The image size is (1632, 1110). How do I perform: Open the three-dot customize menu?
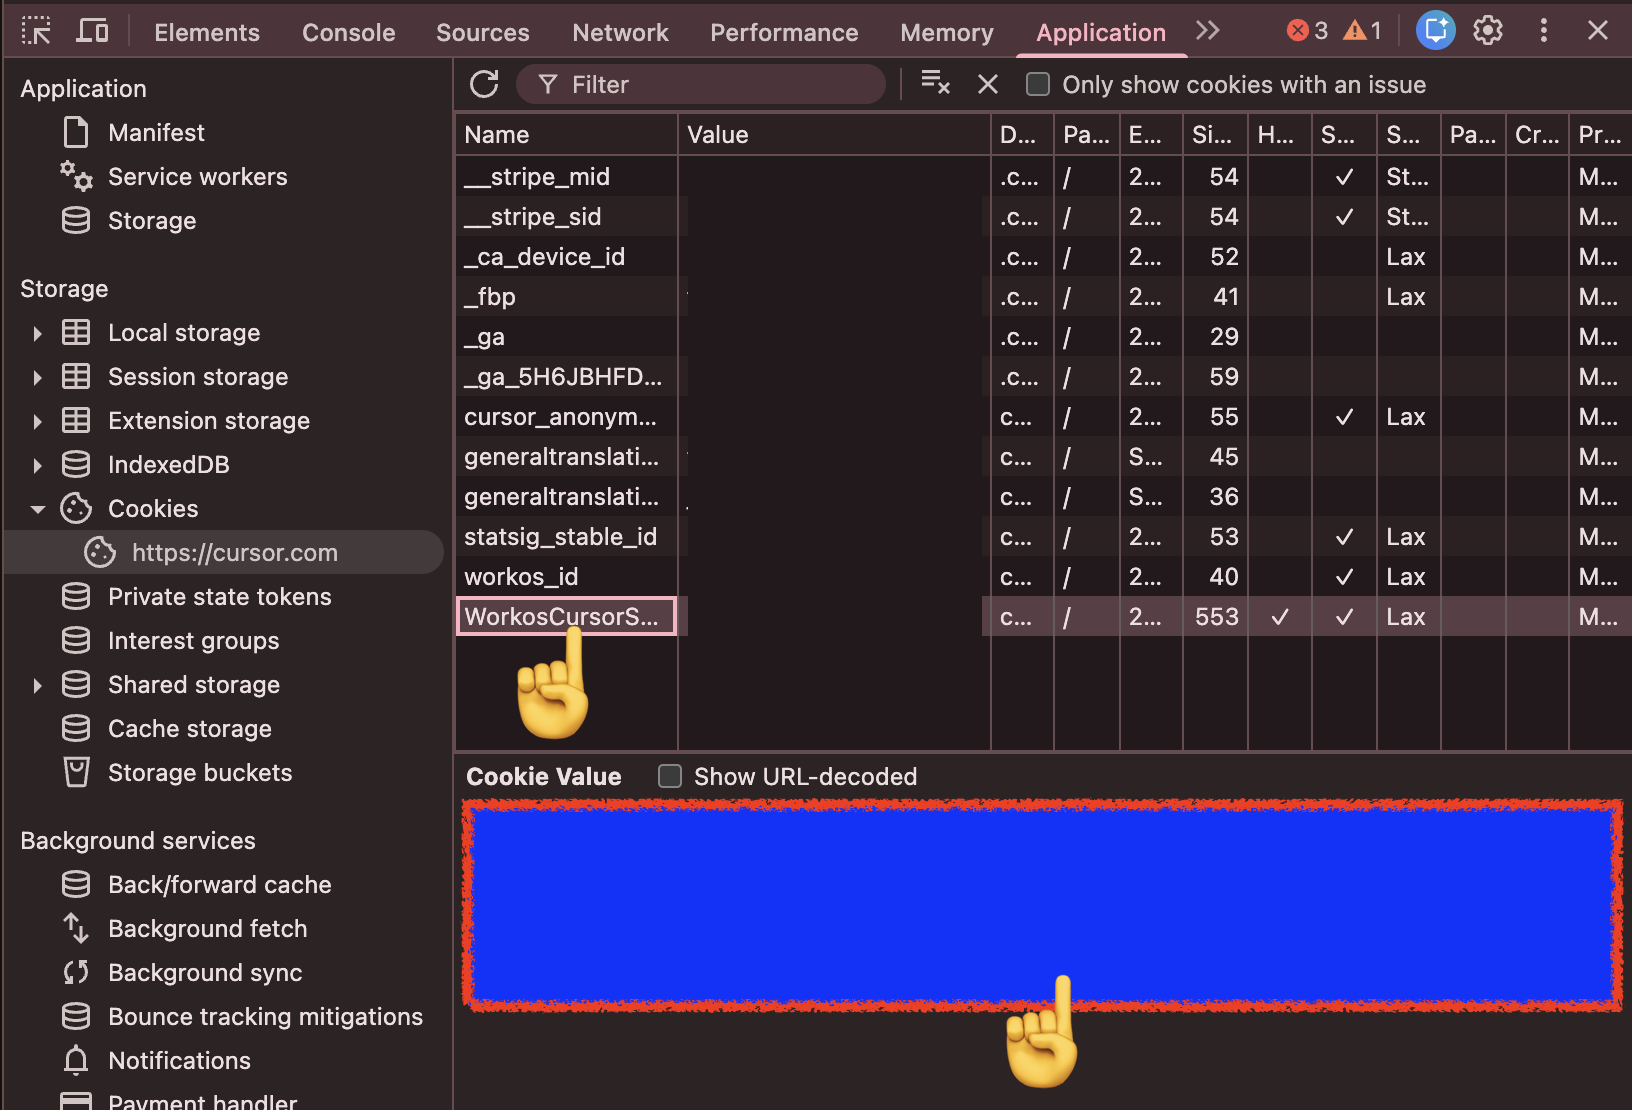1543,31
